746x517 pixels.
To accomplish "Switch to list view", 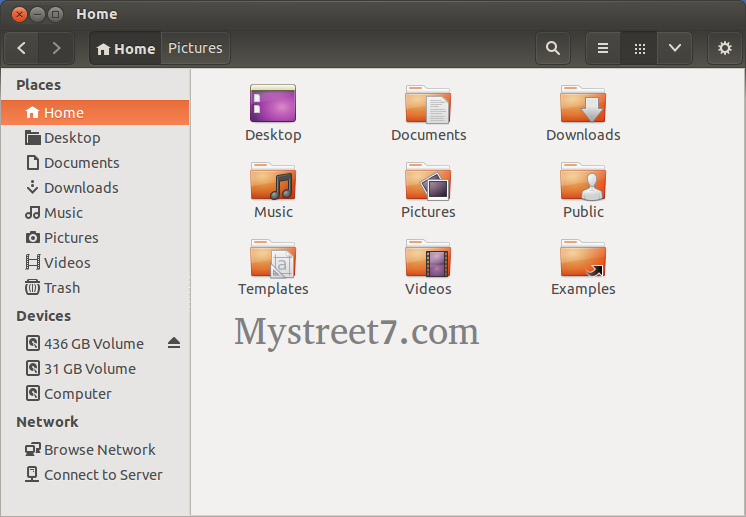I will point(603,48).
